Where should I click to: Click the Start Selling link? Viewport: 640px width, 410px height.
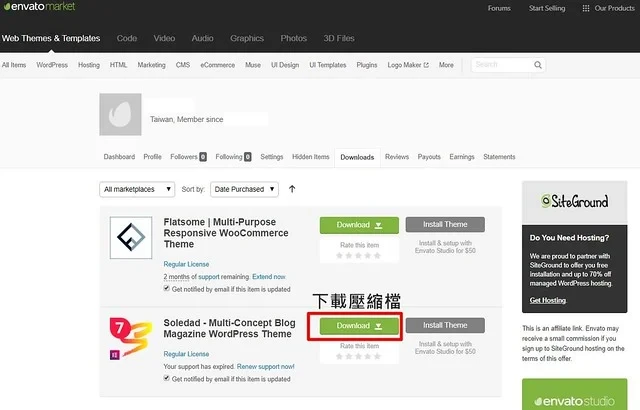[x=547, y=8]
